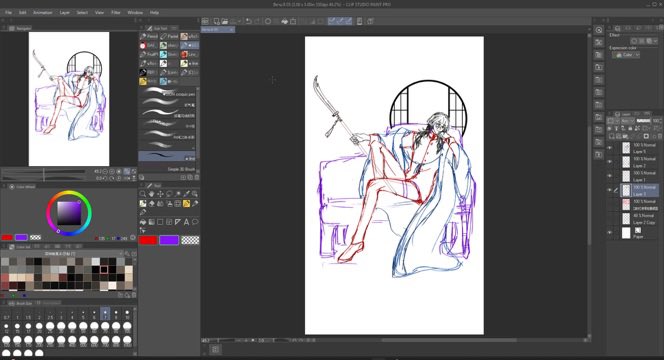Toggle visibility of Paper layer
Screen dimensions: 664x360
(x=610, y=233)
